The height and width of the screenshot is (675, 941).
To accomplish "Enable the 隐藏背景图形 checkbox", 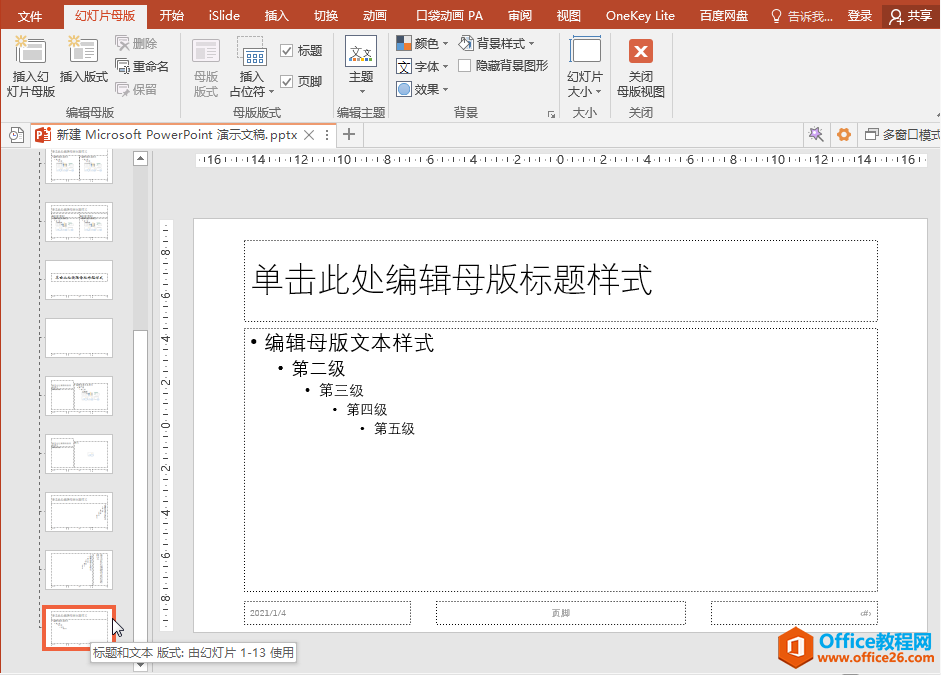I will (465, 66).
